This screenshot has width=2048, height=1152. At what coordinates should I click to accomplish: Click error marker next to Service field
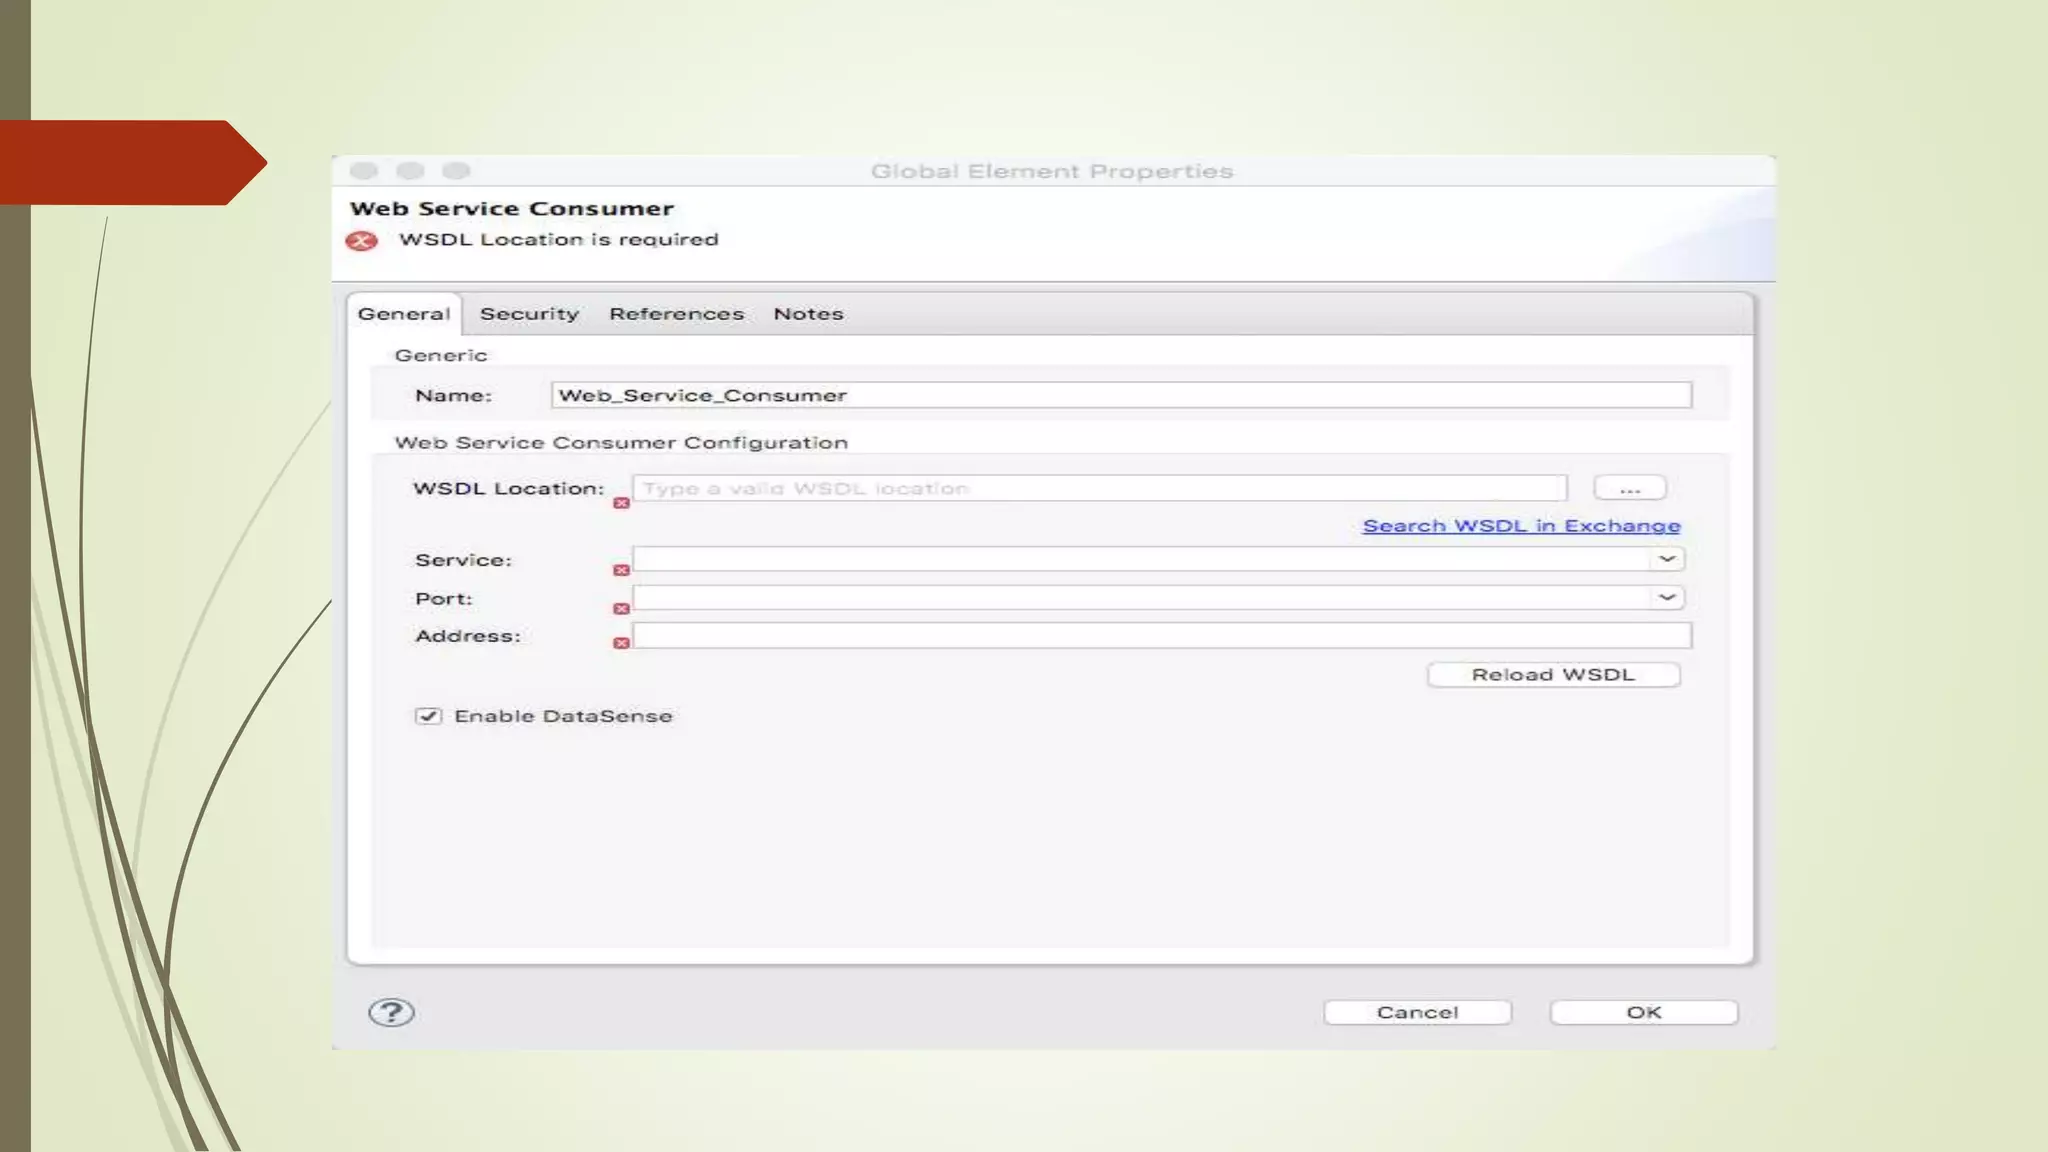click(621, 570)
